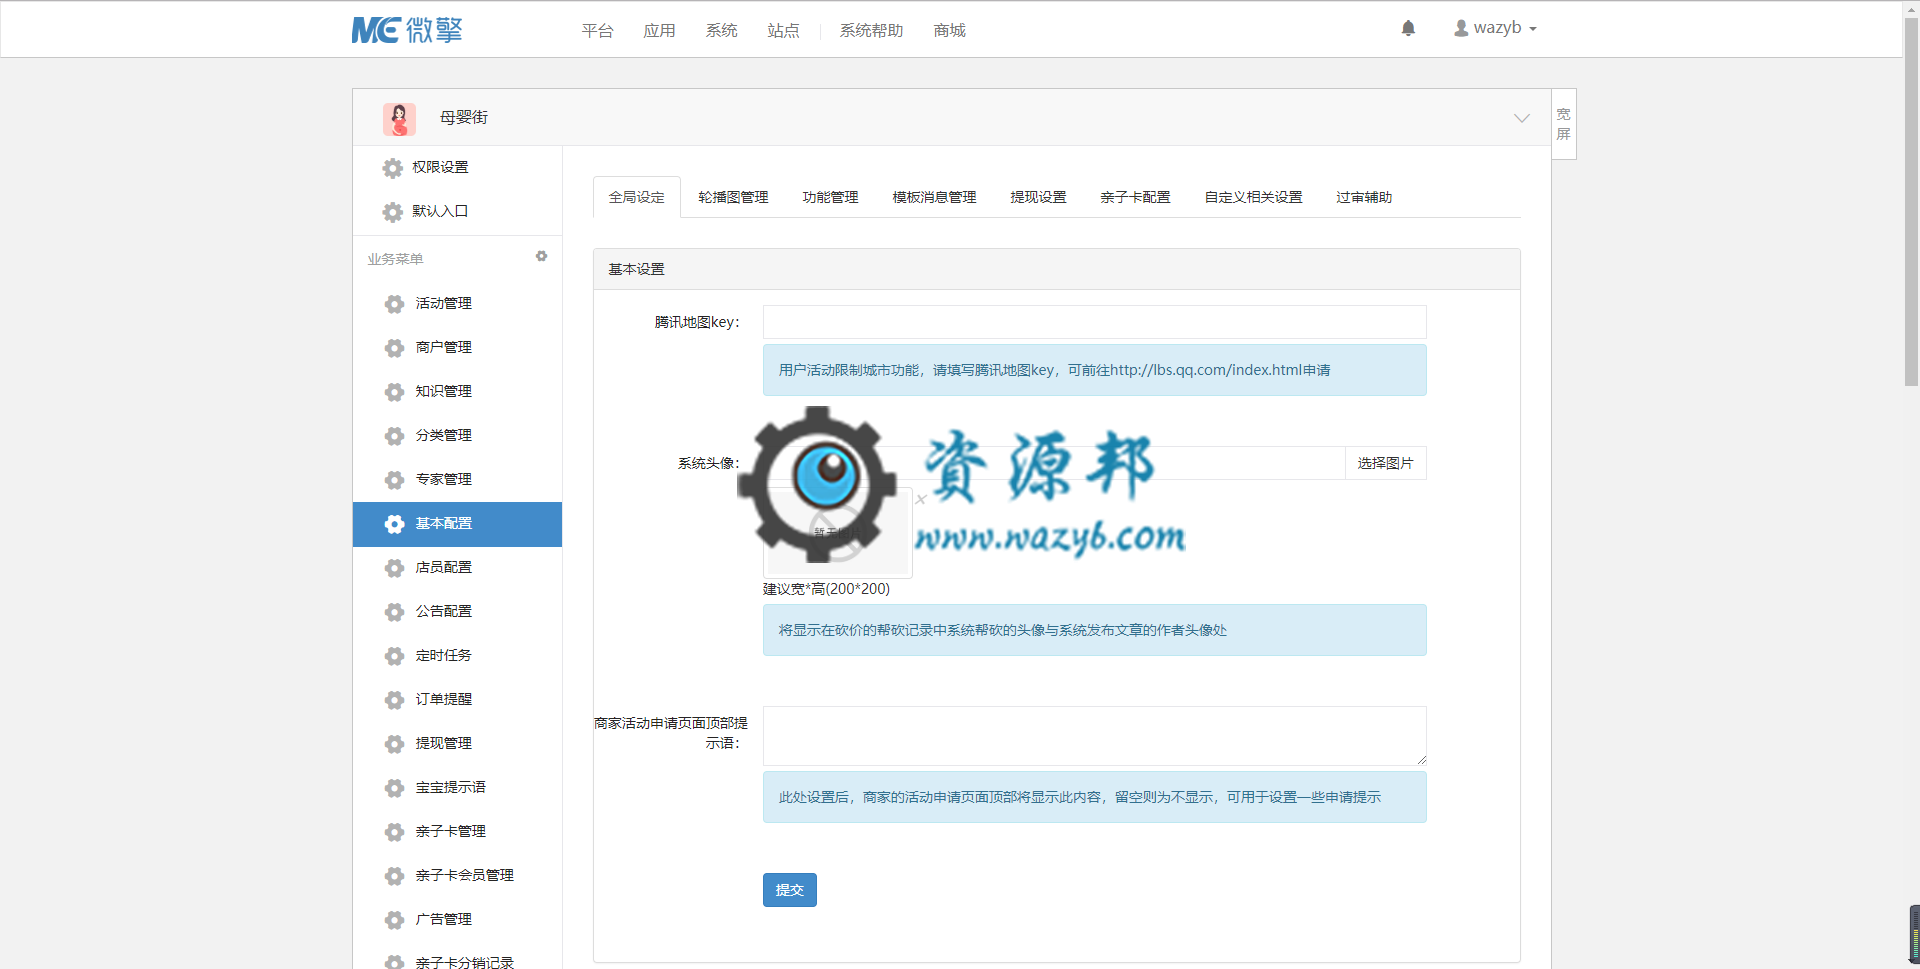Click the 广告管理 gear icon

(x=395, y=920)
